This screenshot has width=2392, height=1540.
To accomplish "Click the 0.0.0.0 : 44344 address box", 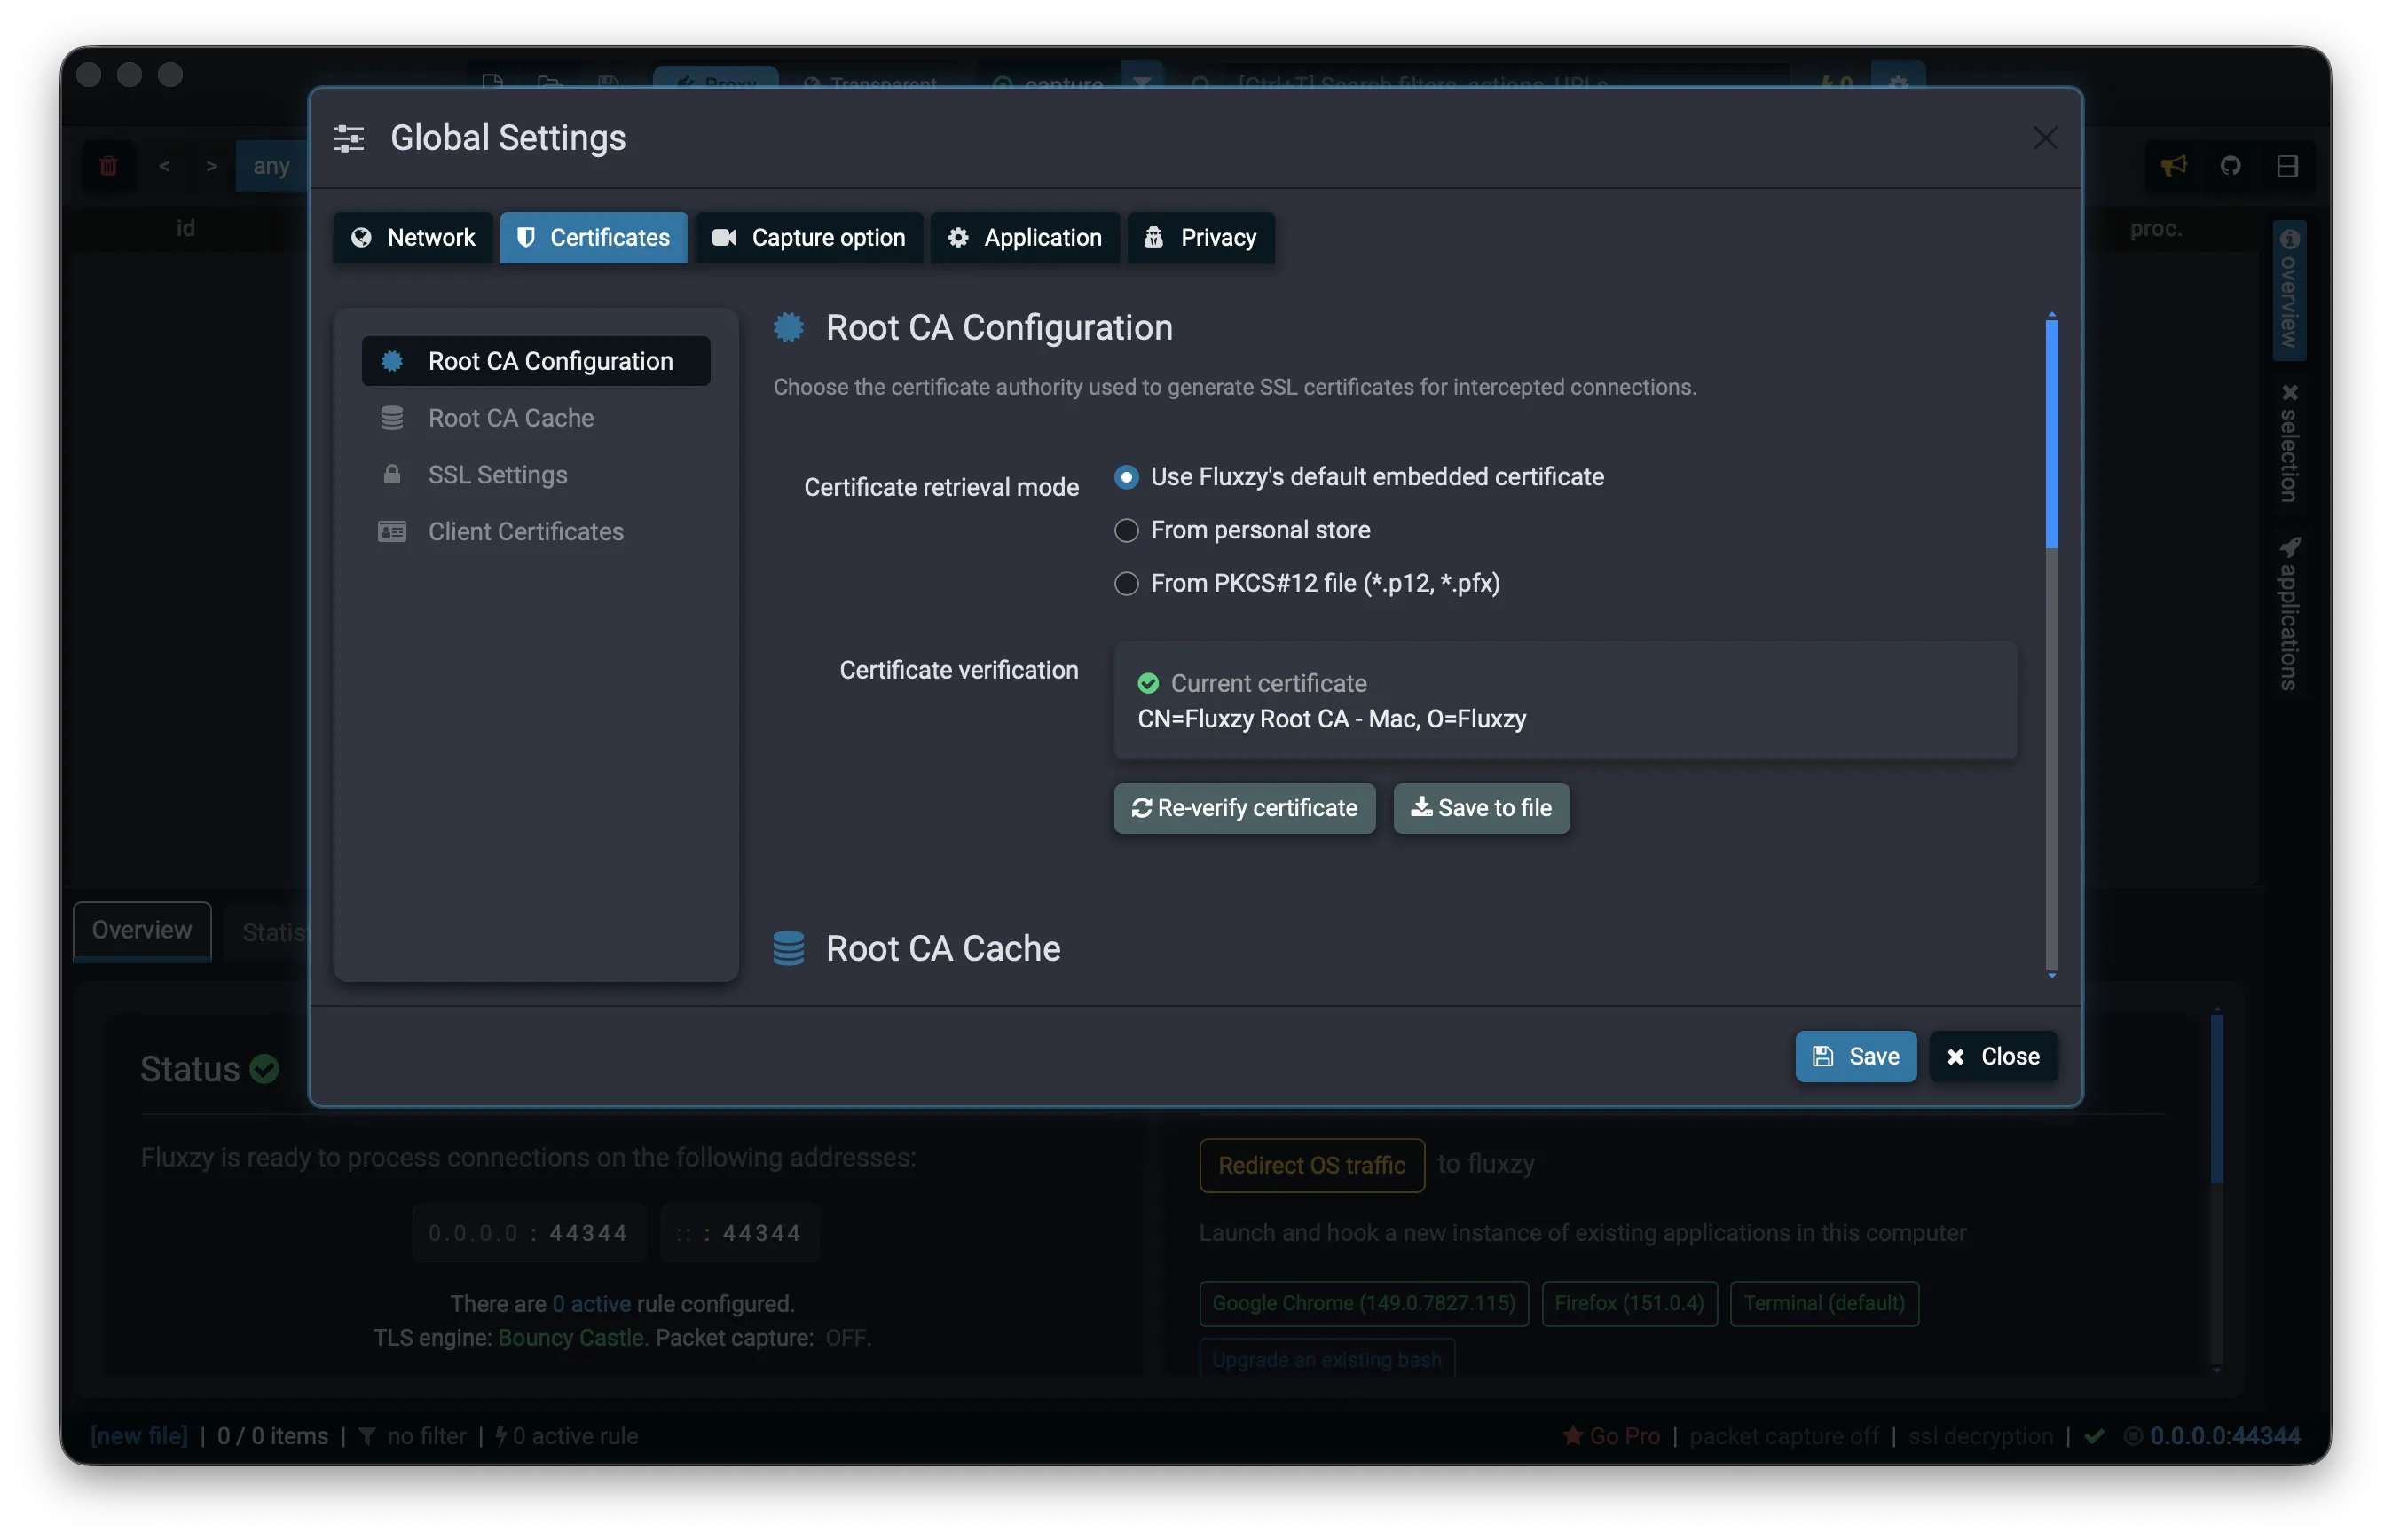I will coord(528,1233).
